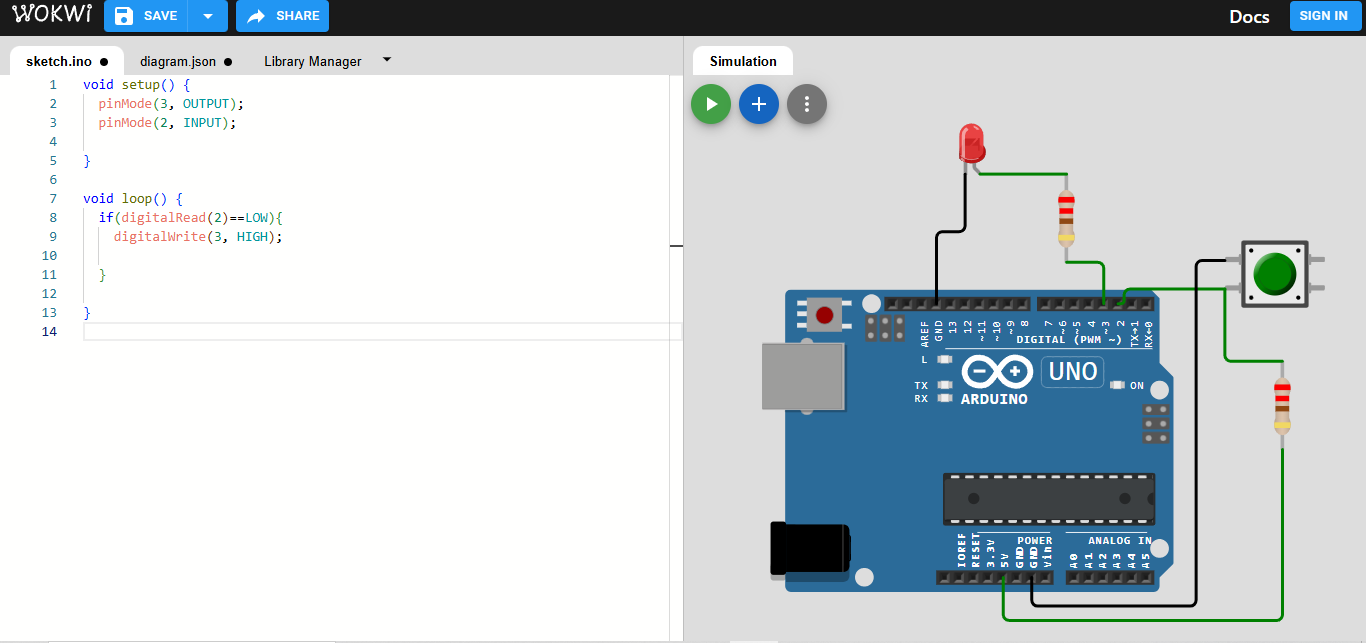Expand the arrow after Library Manager tab

pyautogui.click(x=387, y=60)
